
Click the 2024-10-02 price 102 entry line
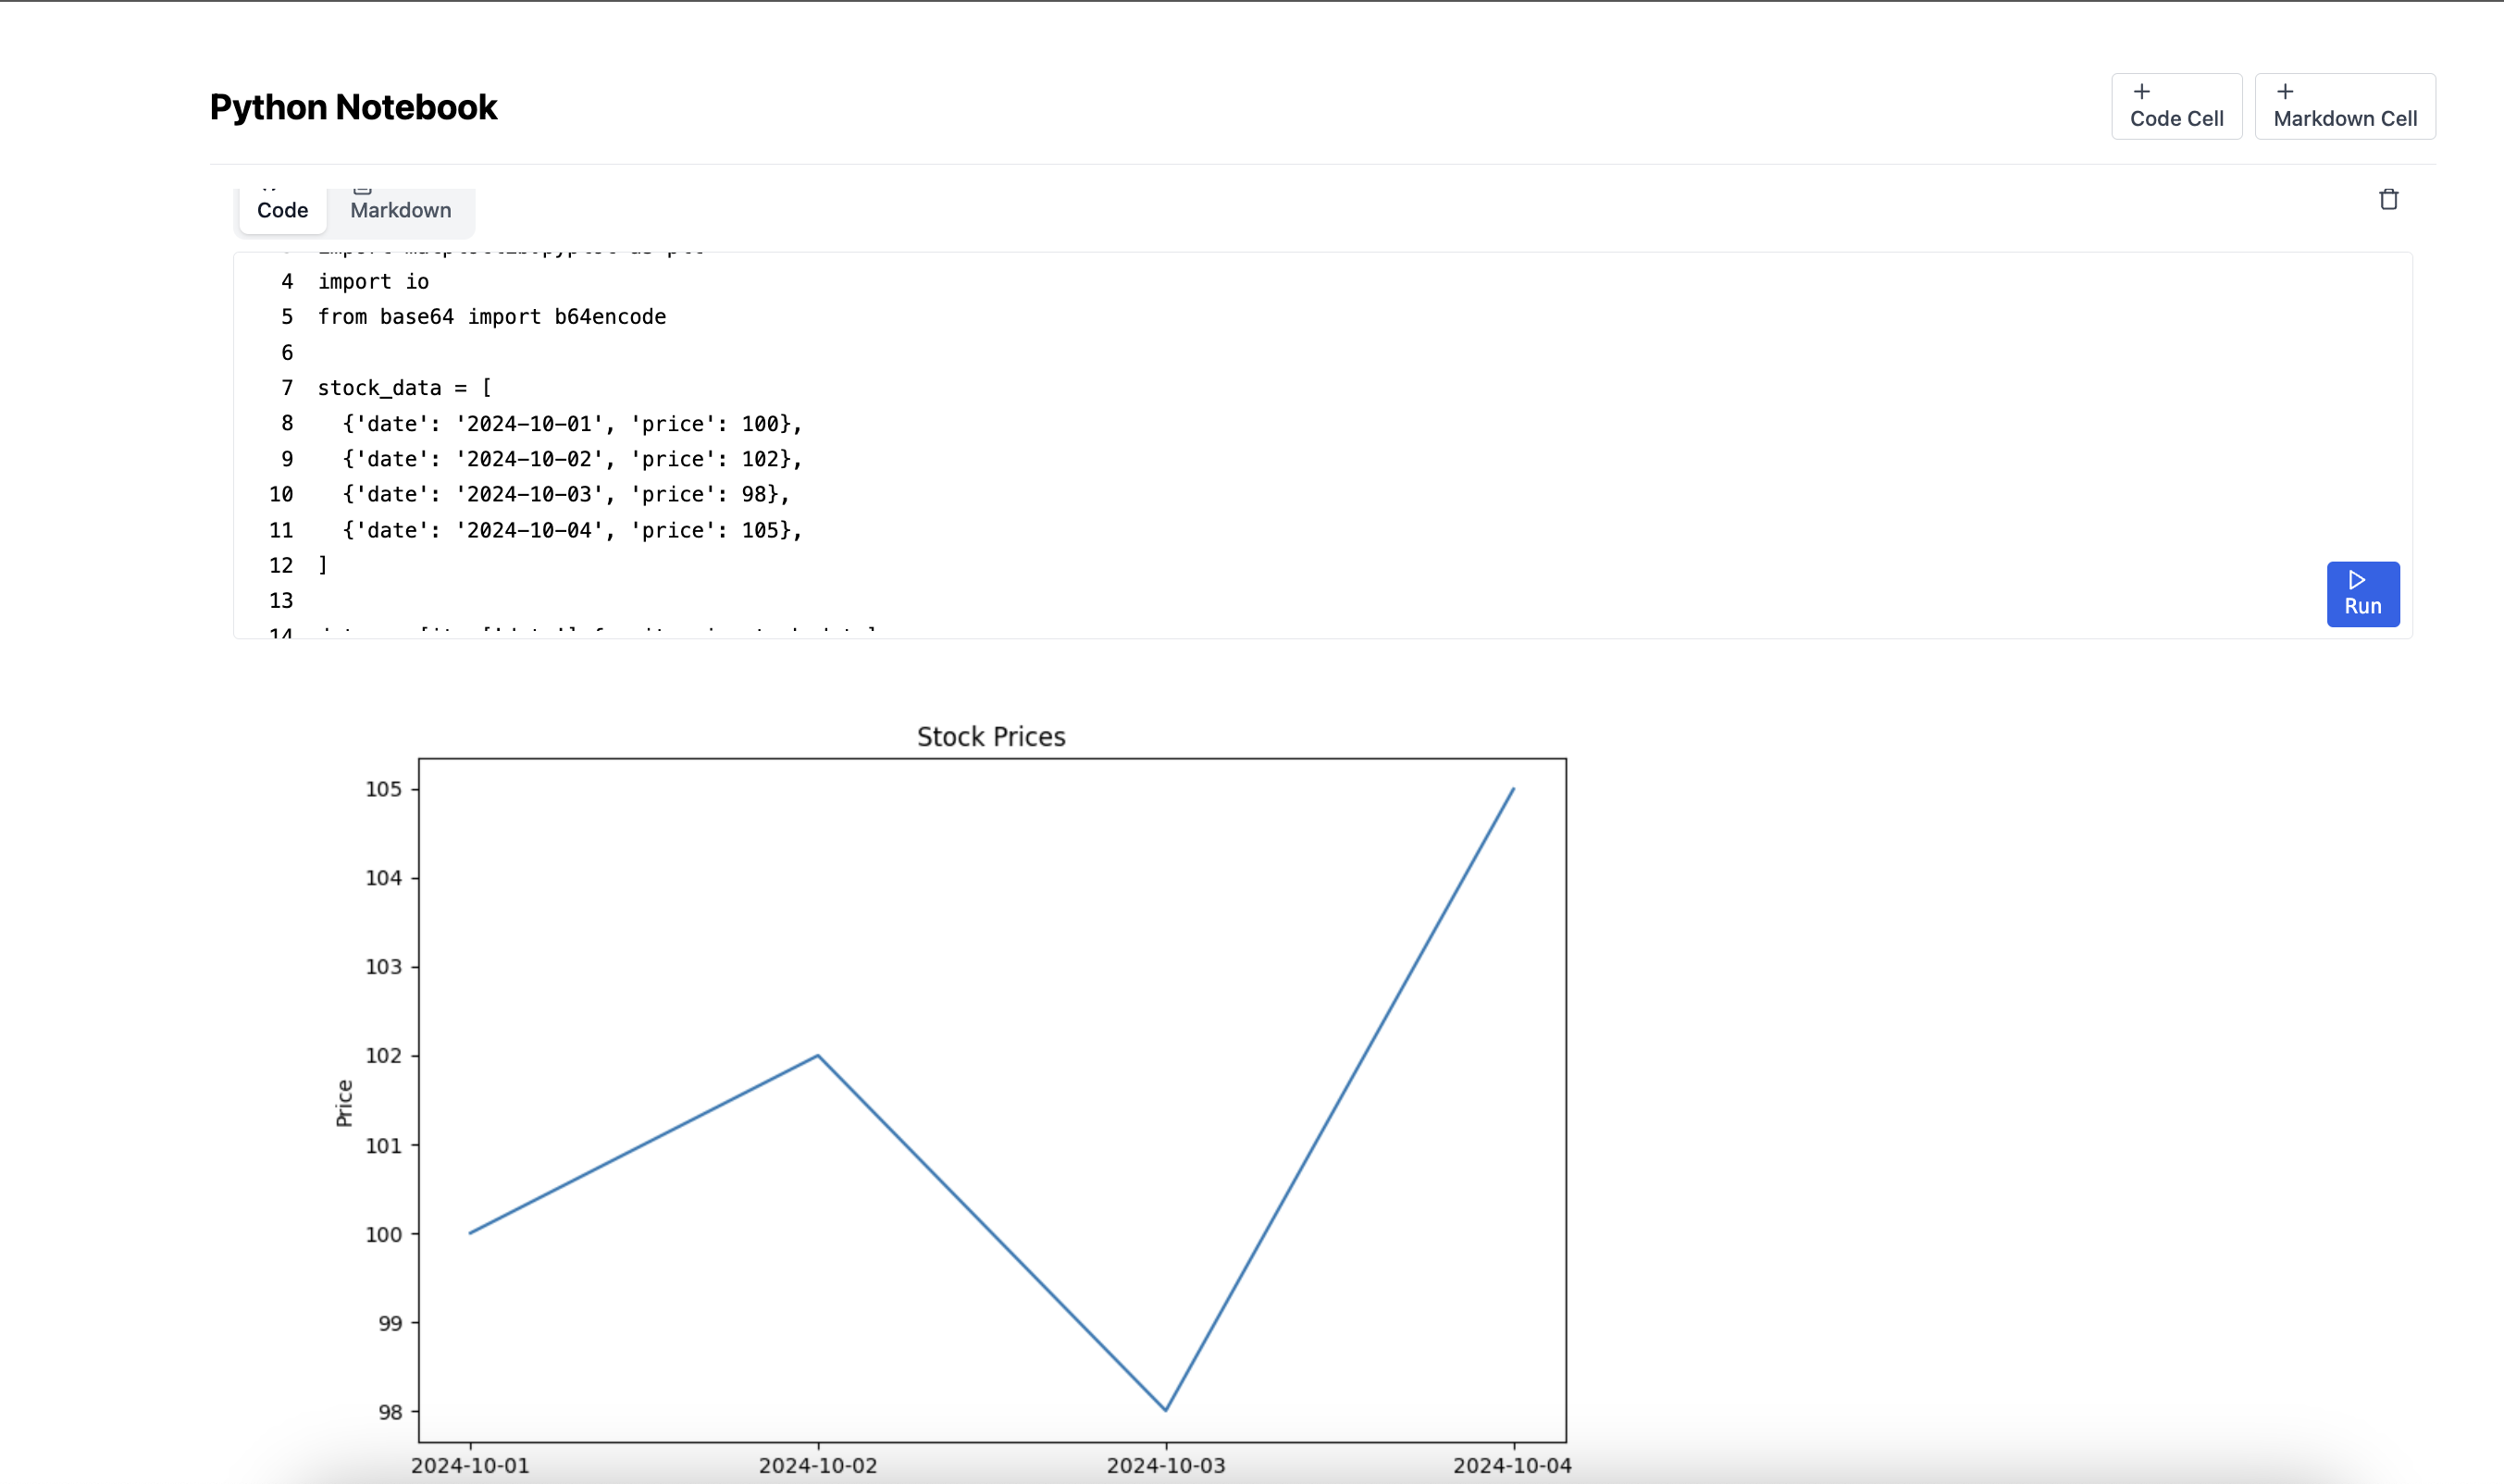coord(571,459)
